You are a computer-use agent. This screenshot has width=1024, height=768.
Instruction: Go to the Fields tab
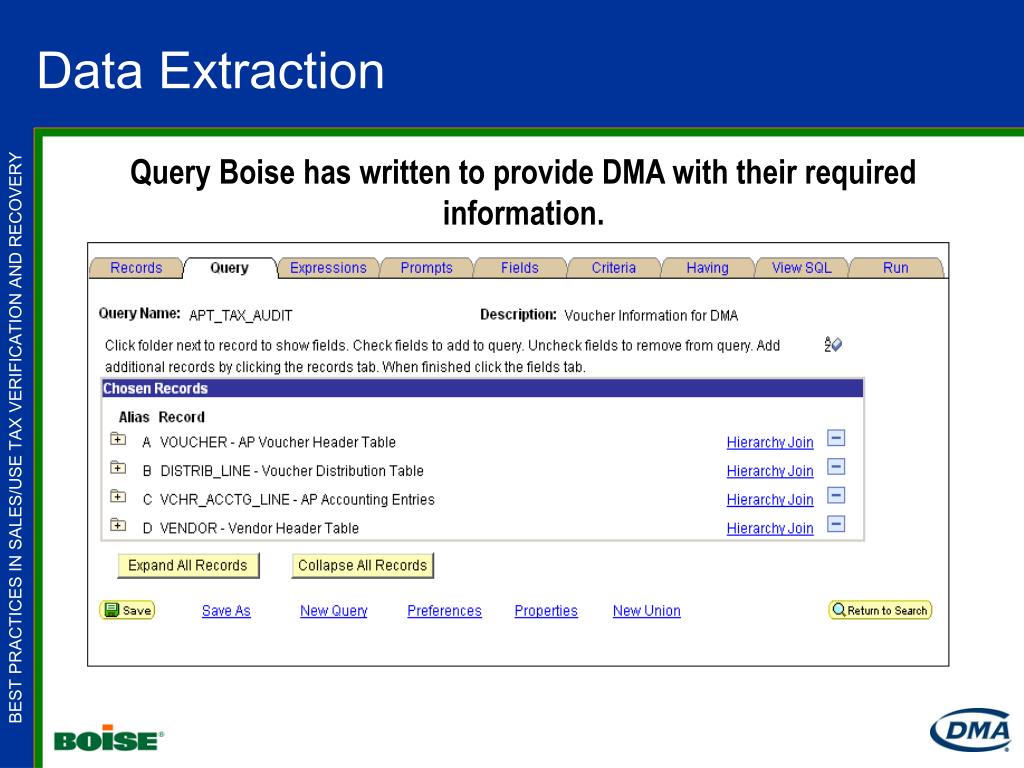click(520, 268)
